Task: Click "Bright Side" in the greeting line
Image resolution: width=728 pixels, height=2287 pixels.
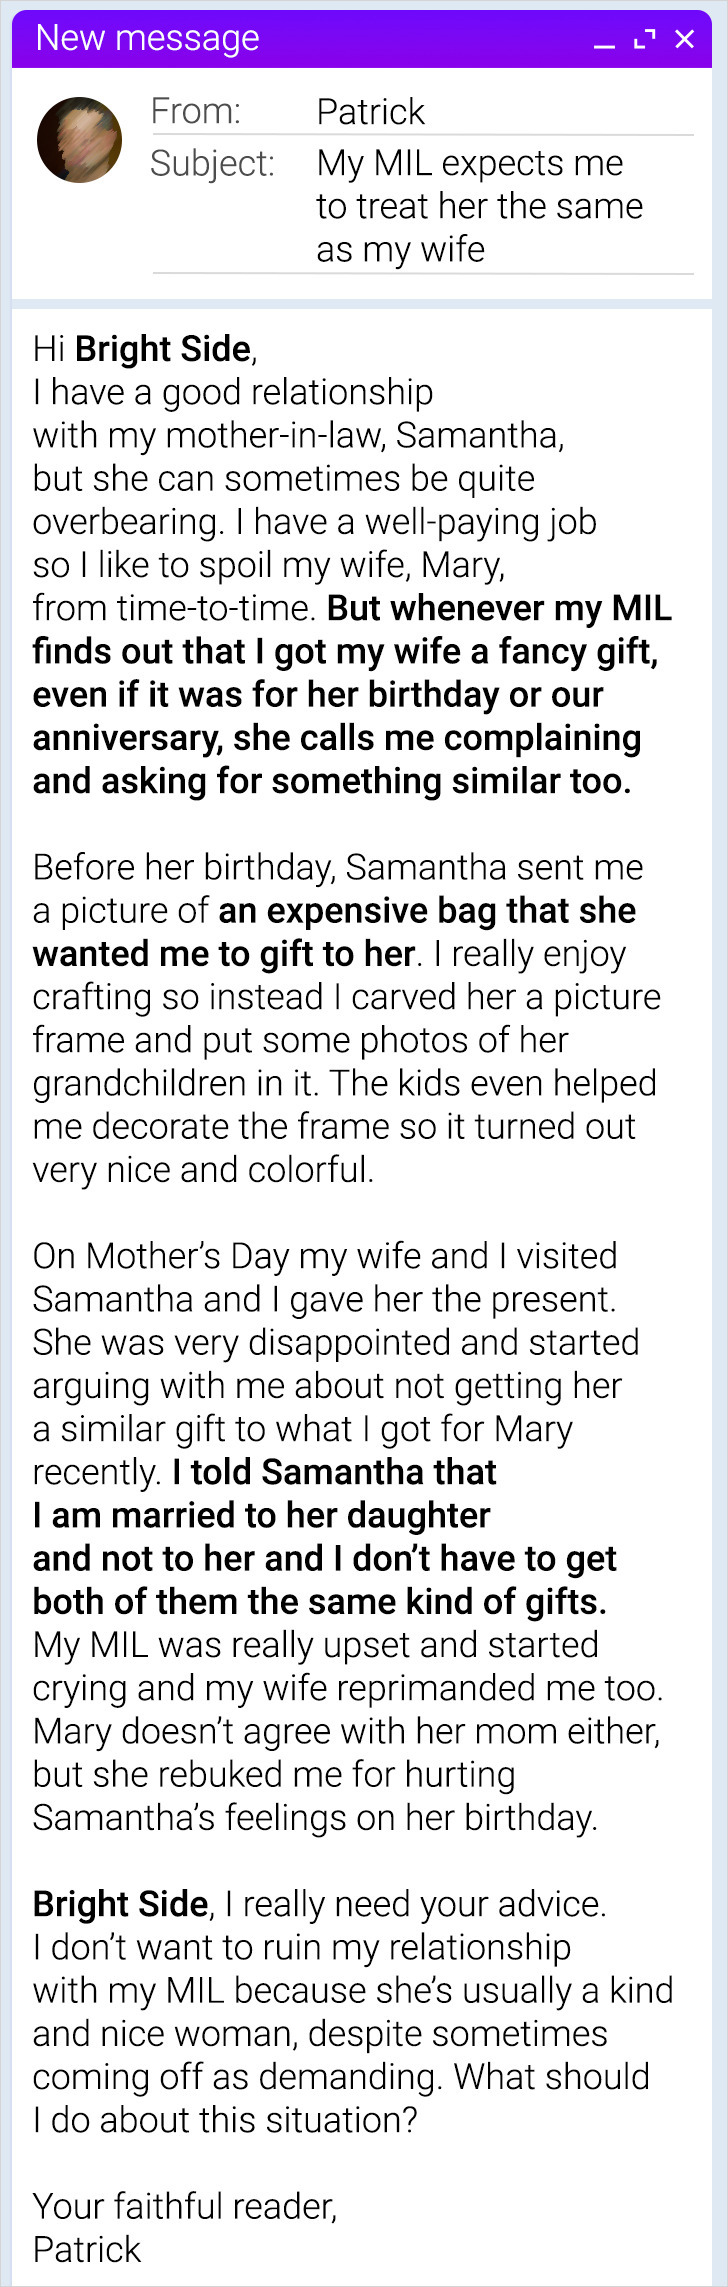Action: tap(163, 349)
